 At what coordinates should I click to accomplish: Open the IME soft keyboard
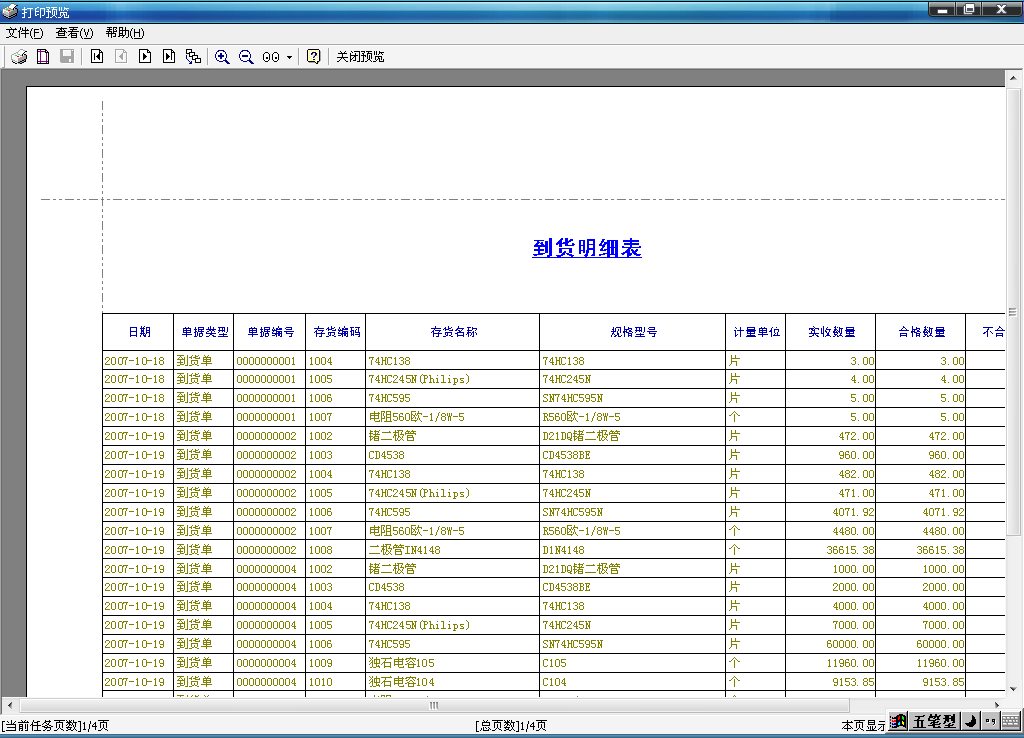(x=1010, y=721)
